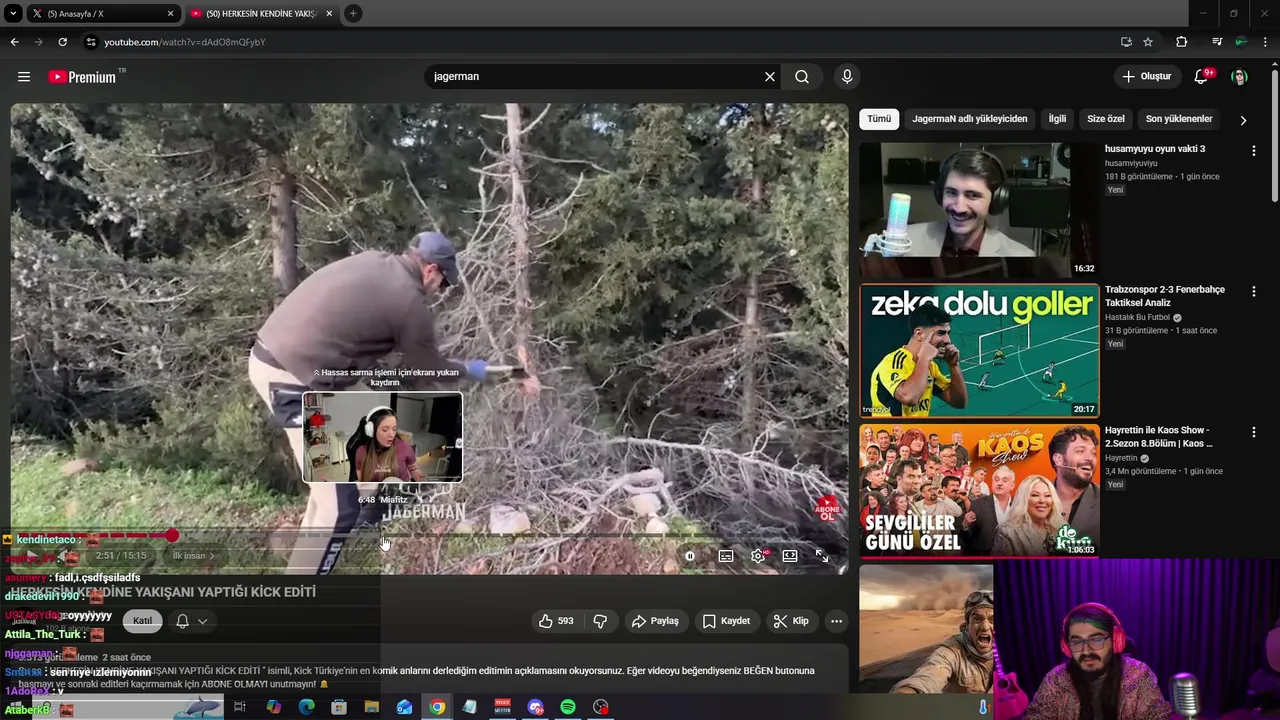Open File Explorer from the taskbar
Viewport: 1280px width, 720px height.
pyautogui.click(x=371, y=707)
